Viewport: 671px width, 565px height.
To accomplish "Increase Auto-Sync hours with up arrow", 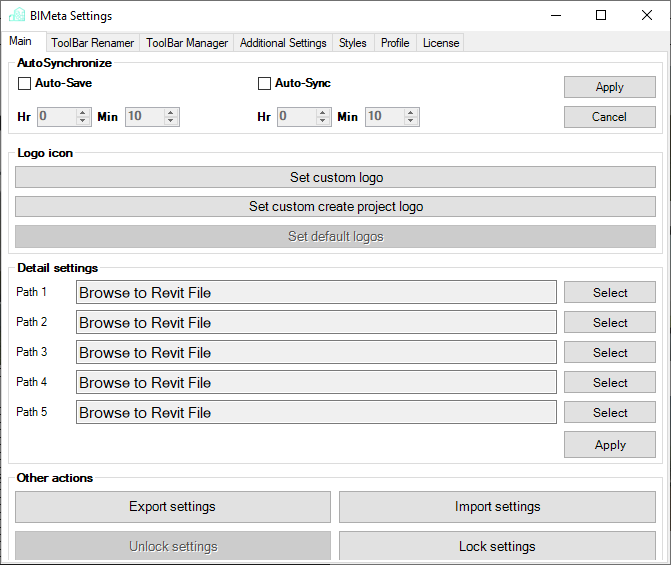I will click(x=324, y=112).
